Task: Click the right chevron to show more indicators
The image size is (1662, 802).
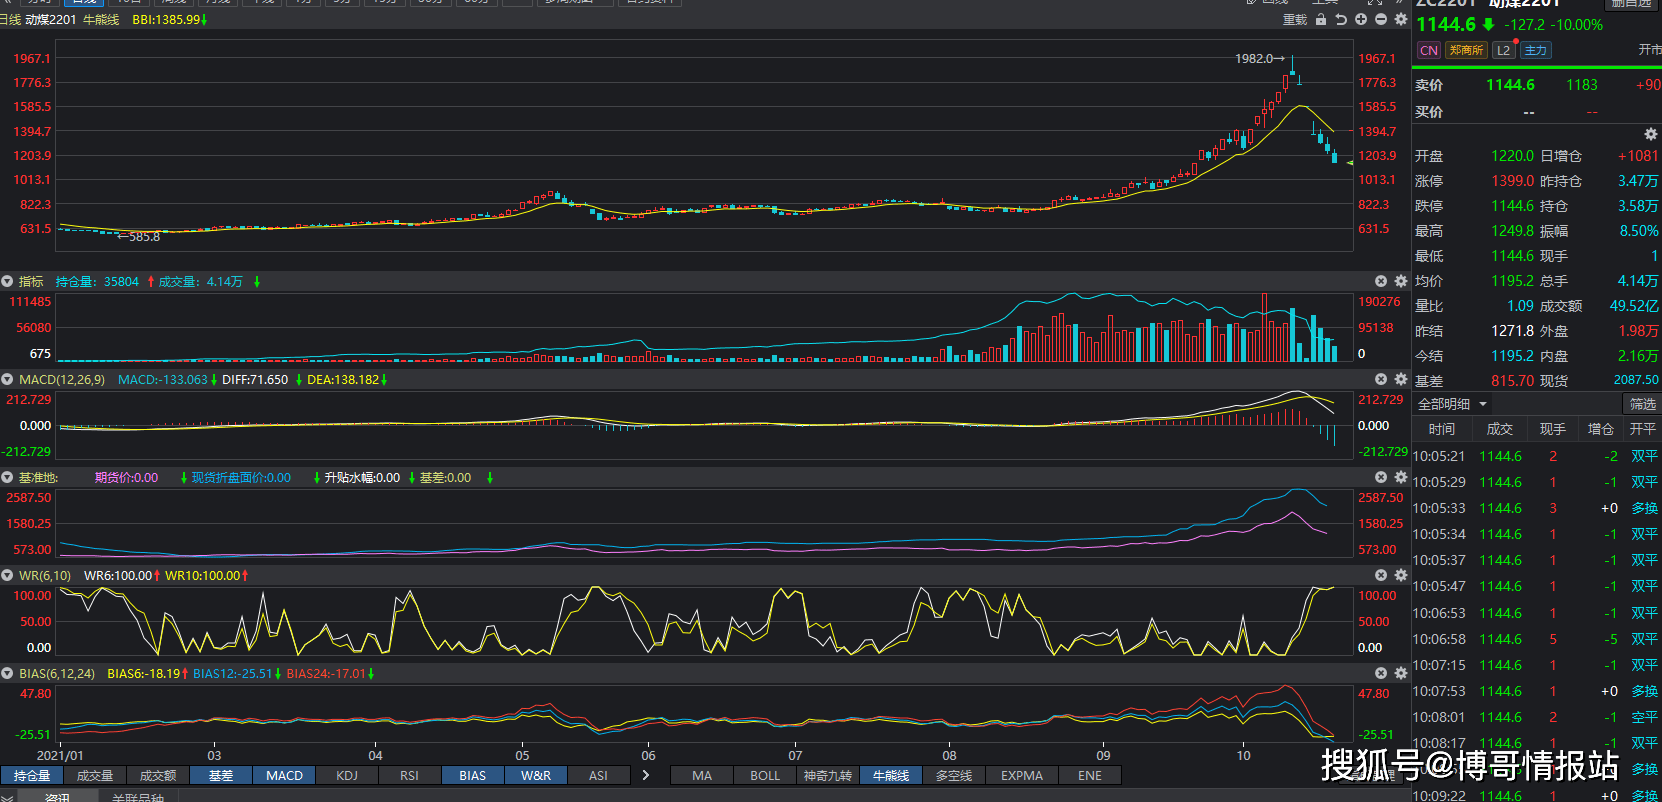Action: (x=646, y=775)
